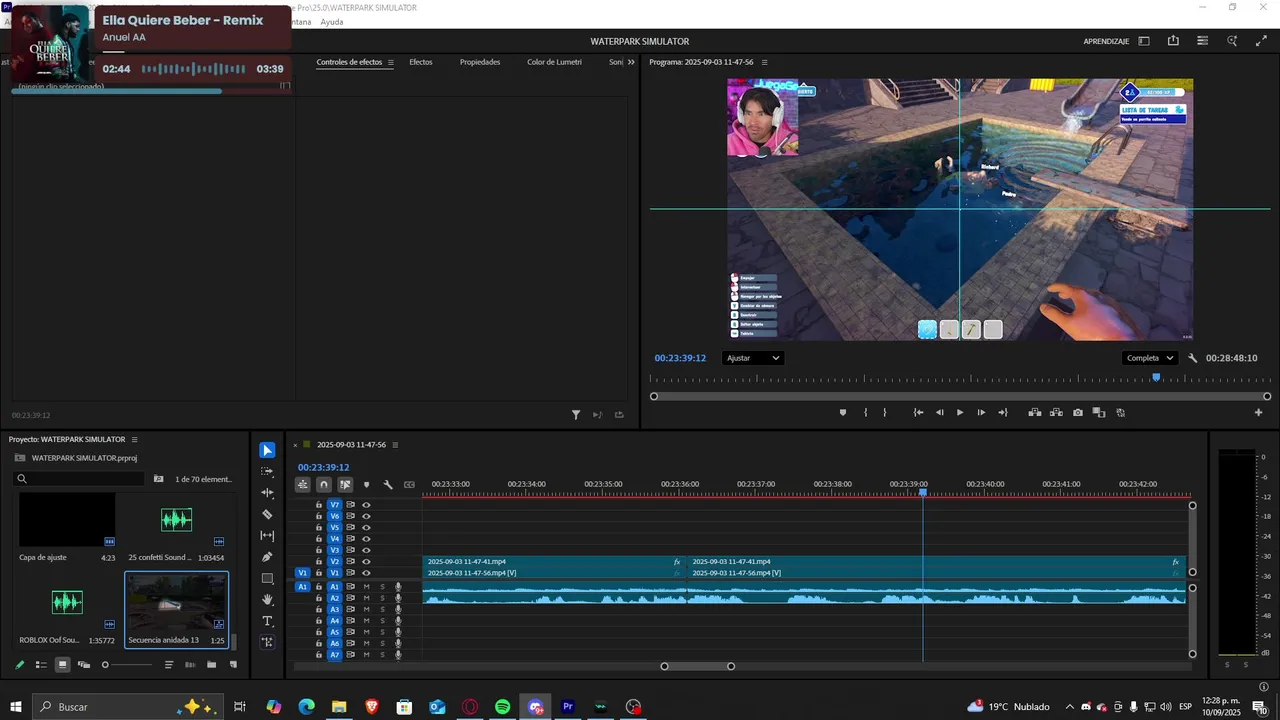The width and height of the screenshot is (1280, 720).
Task: Open sort icons menu in Project panel
Action: tap(168, 665)
